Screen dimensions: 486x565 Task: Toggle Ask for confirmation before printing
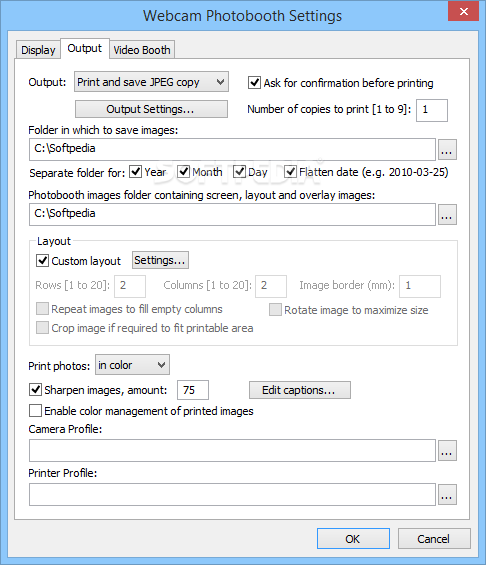pyautogui.click(x=254, y=83)
